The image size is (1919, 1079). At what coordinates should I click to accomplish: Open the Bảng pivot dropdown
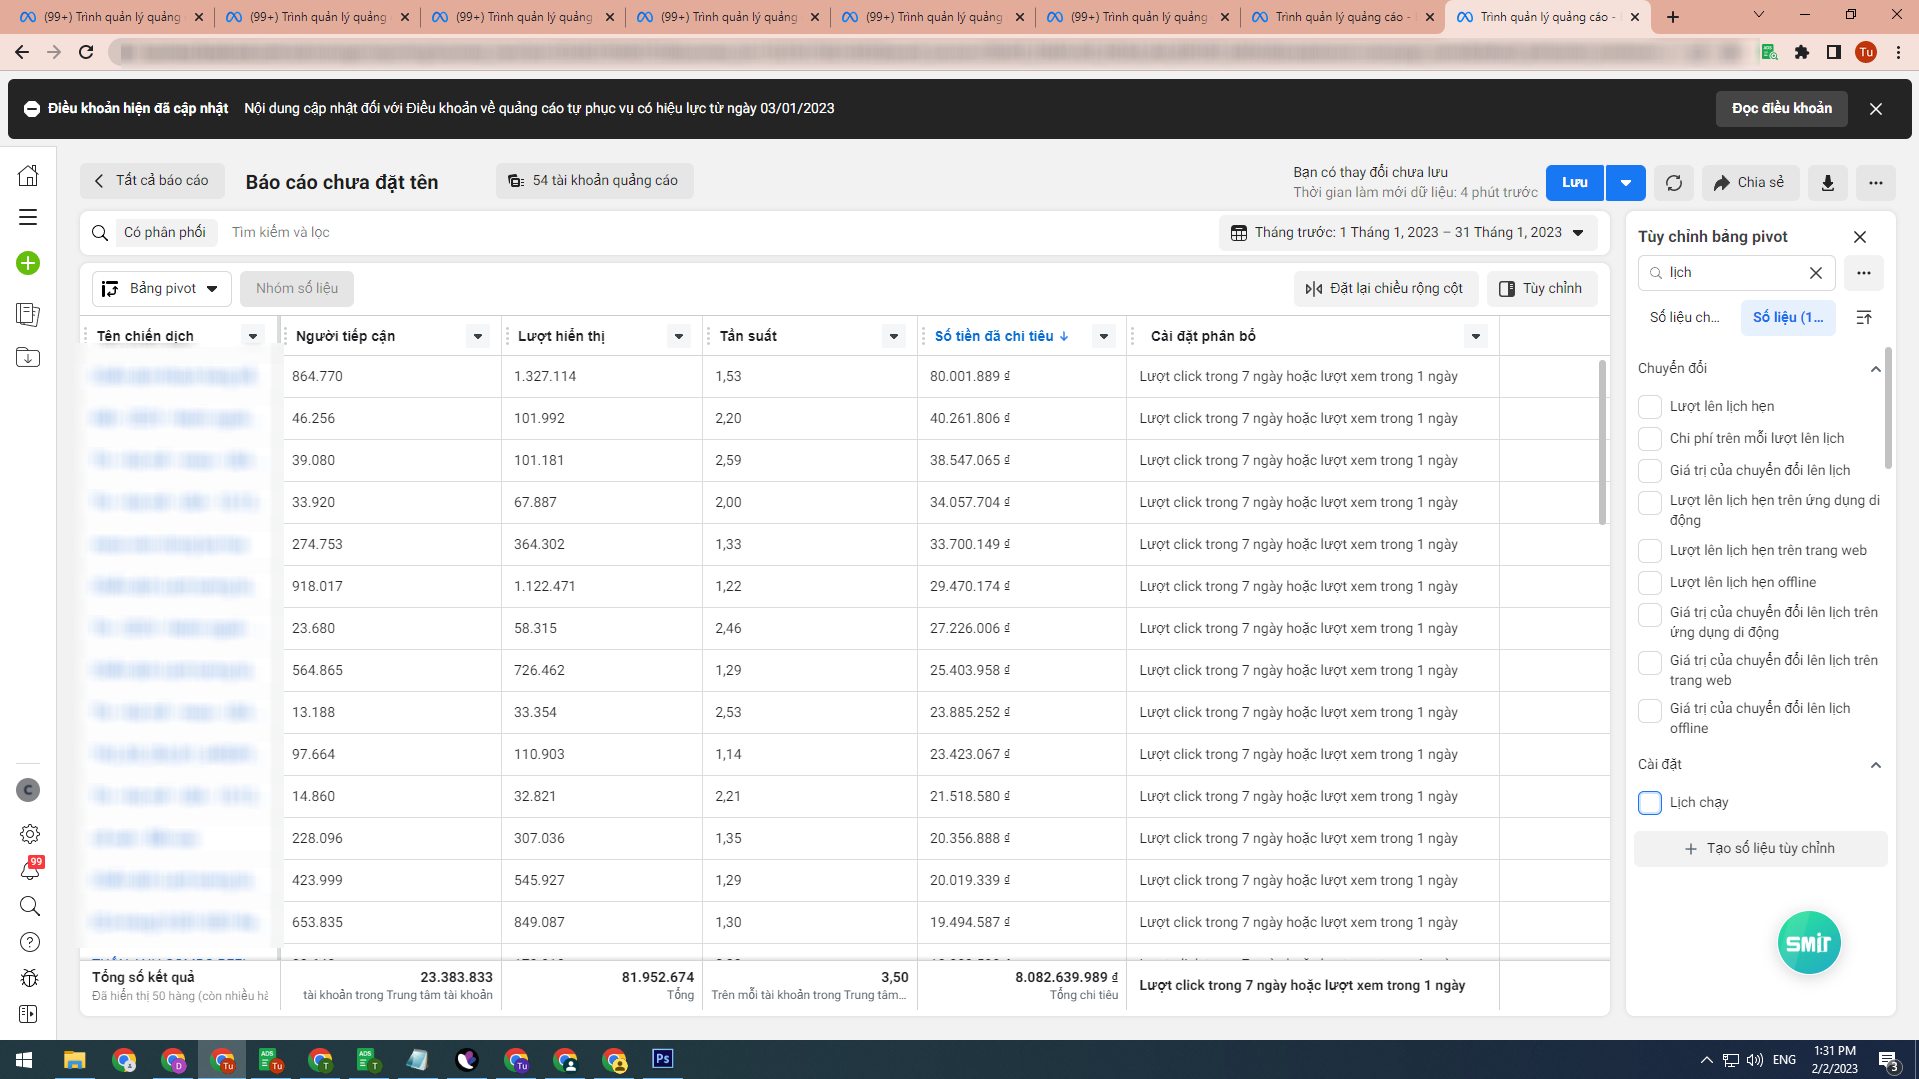162,289
